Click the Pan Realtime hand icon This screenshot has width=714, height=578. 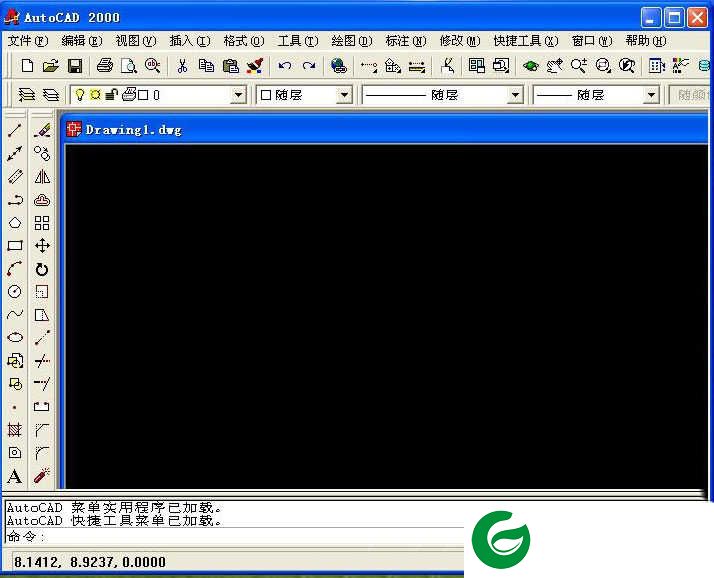pos(555,66)
